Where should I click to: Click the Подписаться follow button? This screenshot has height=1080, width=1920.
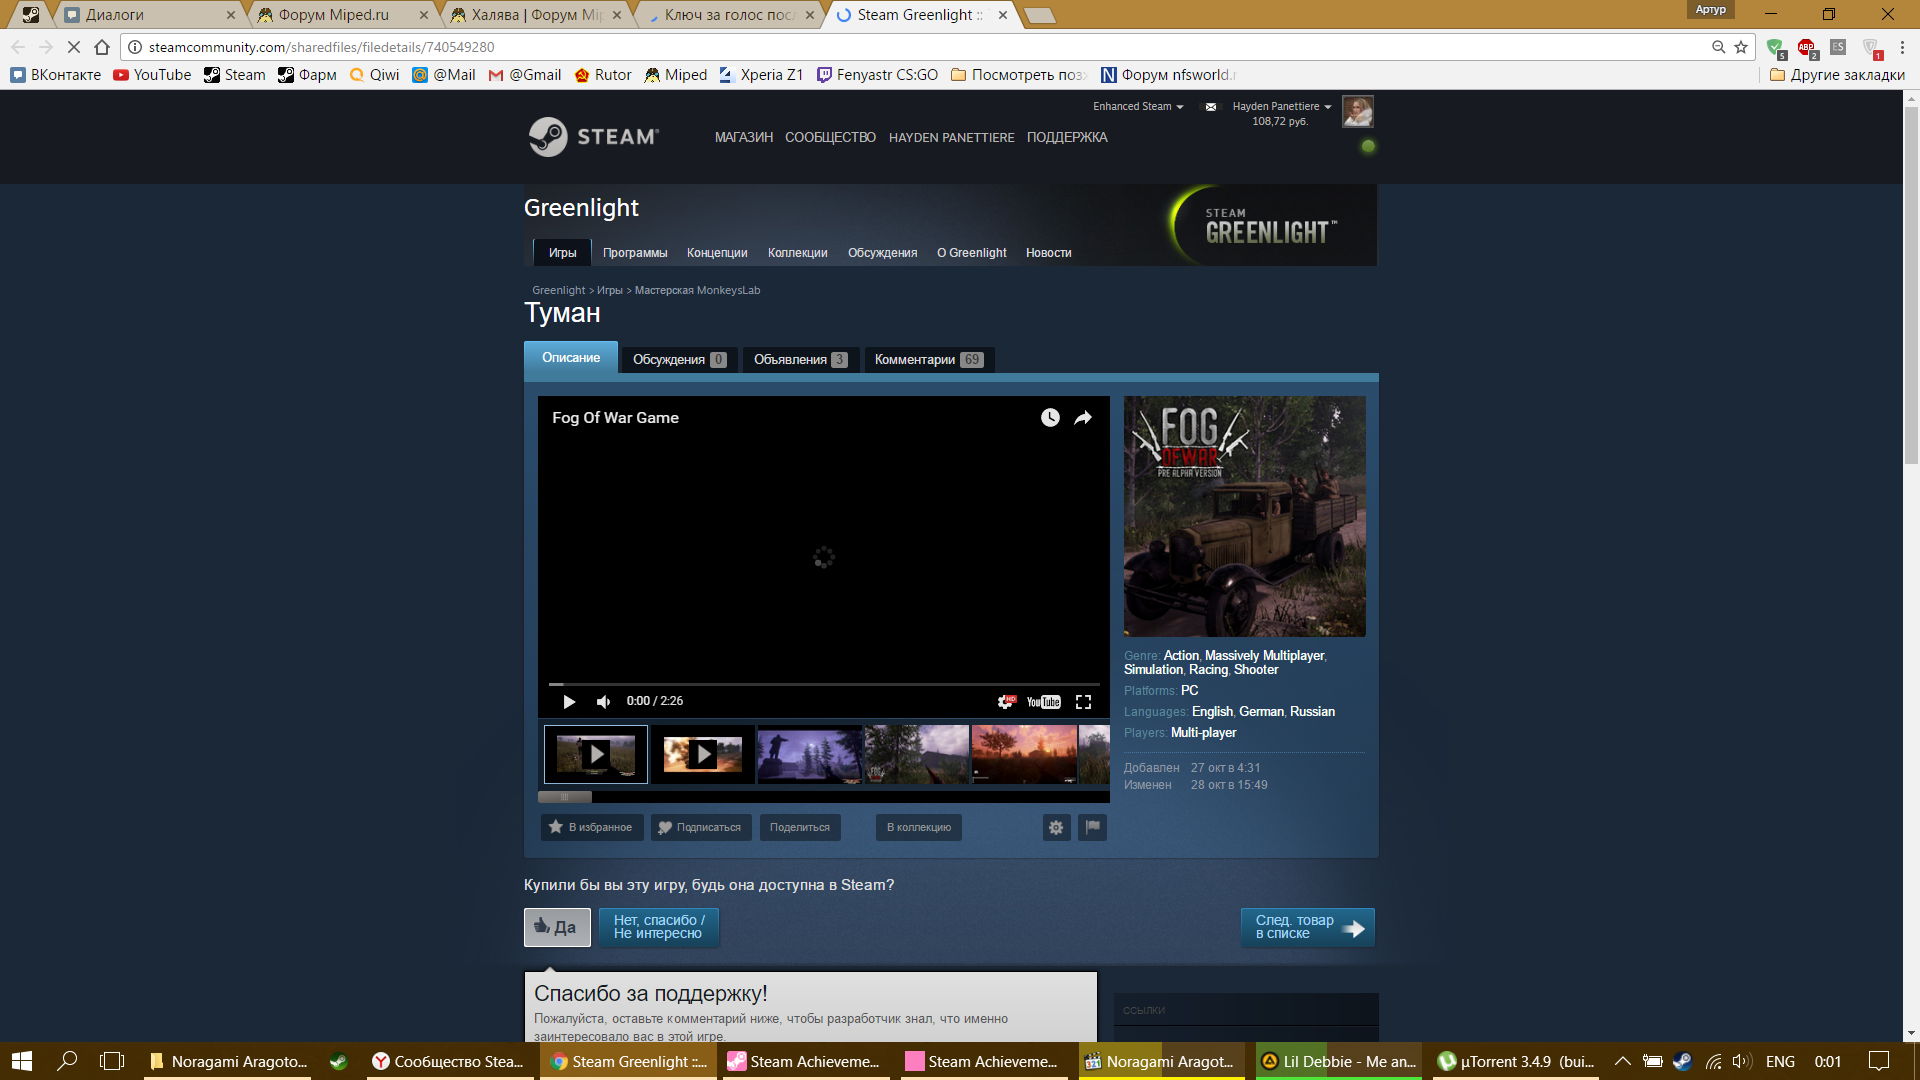701,828
